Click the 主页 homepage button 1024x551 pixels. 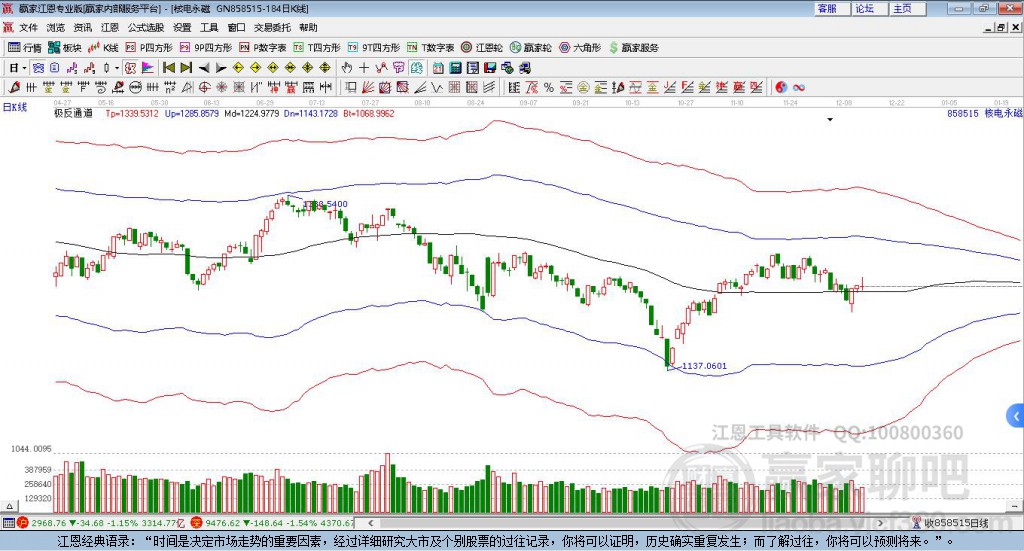pyautogui.click(x=908, y=8)
